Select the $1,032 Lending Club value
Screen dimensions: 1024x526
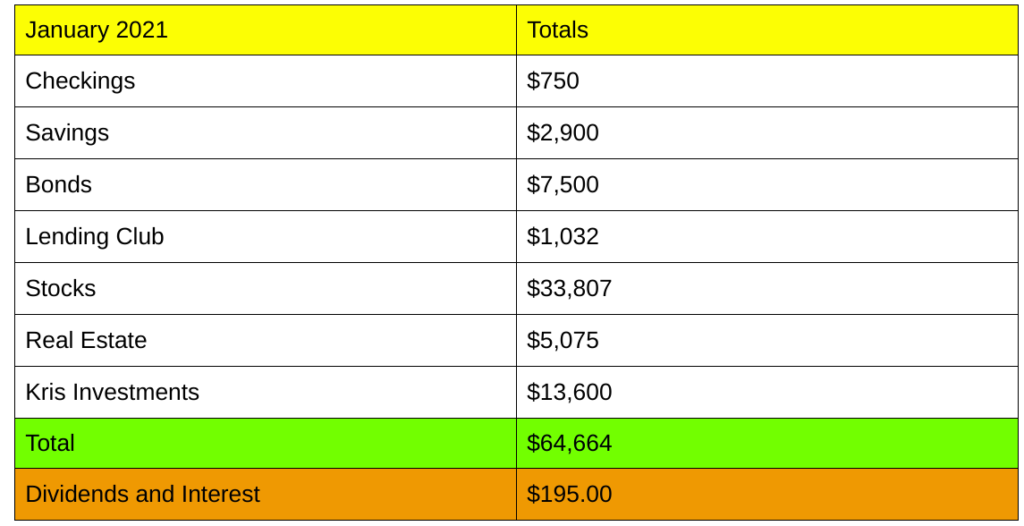point(563,237)
